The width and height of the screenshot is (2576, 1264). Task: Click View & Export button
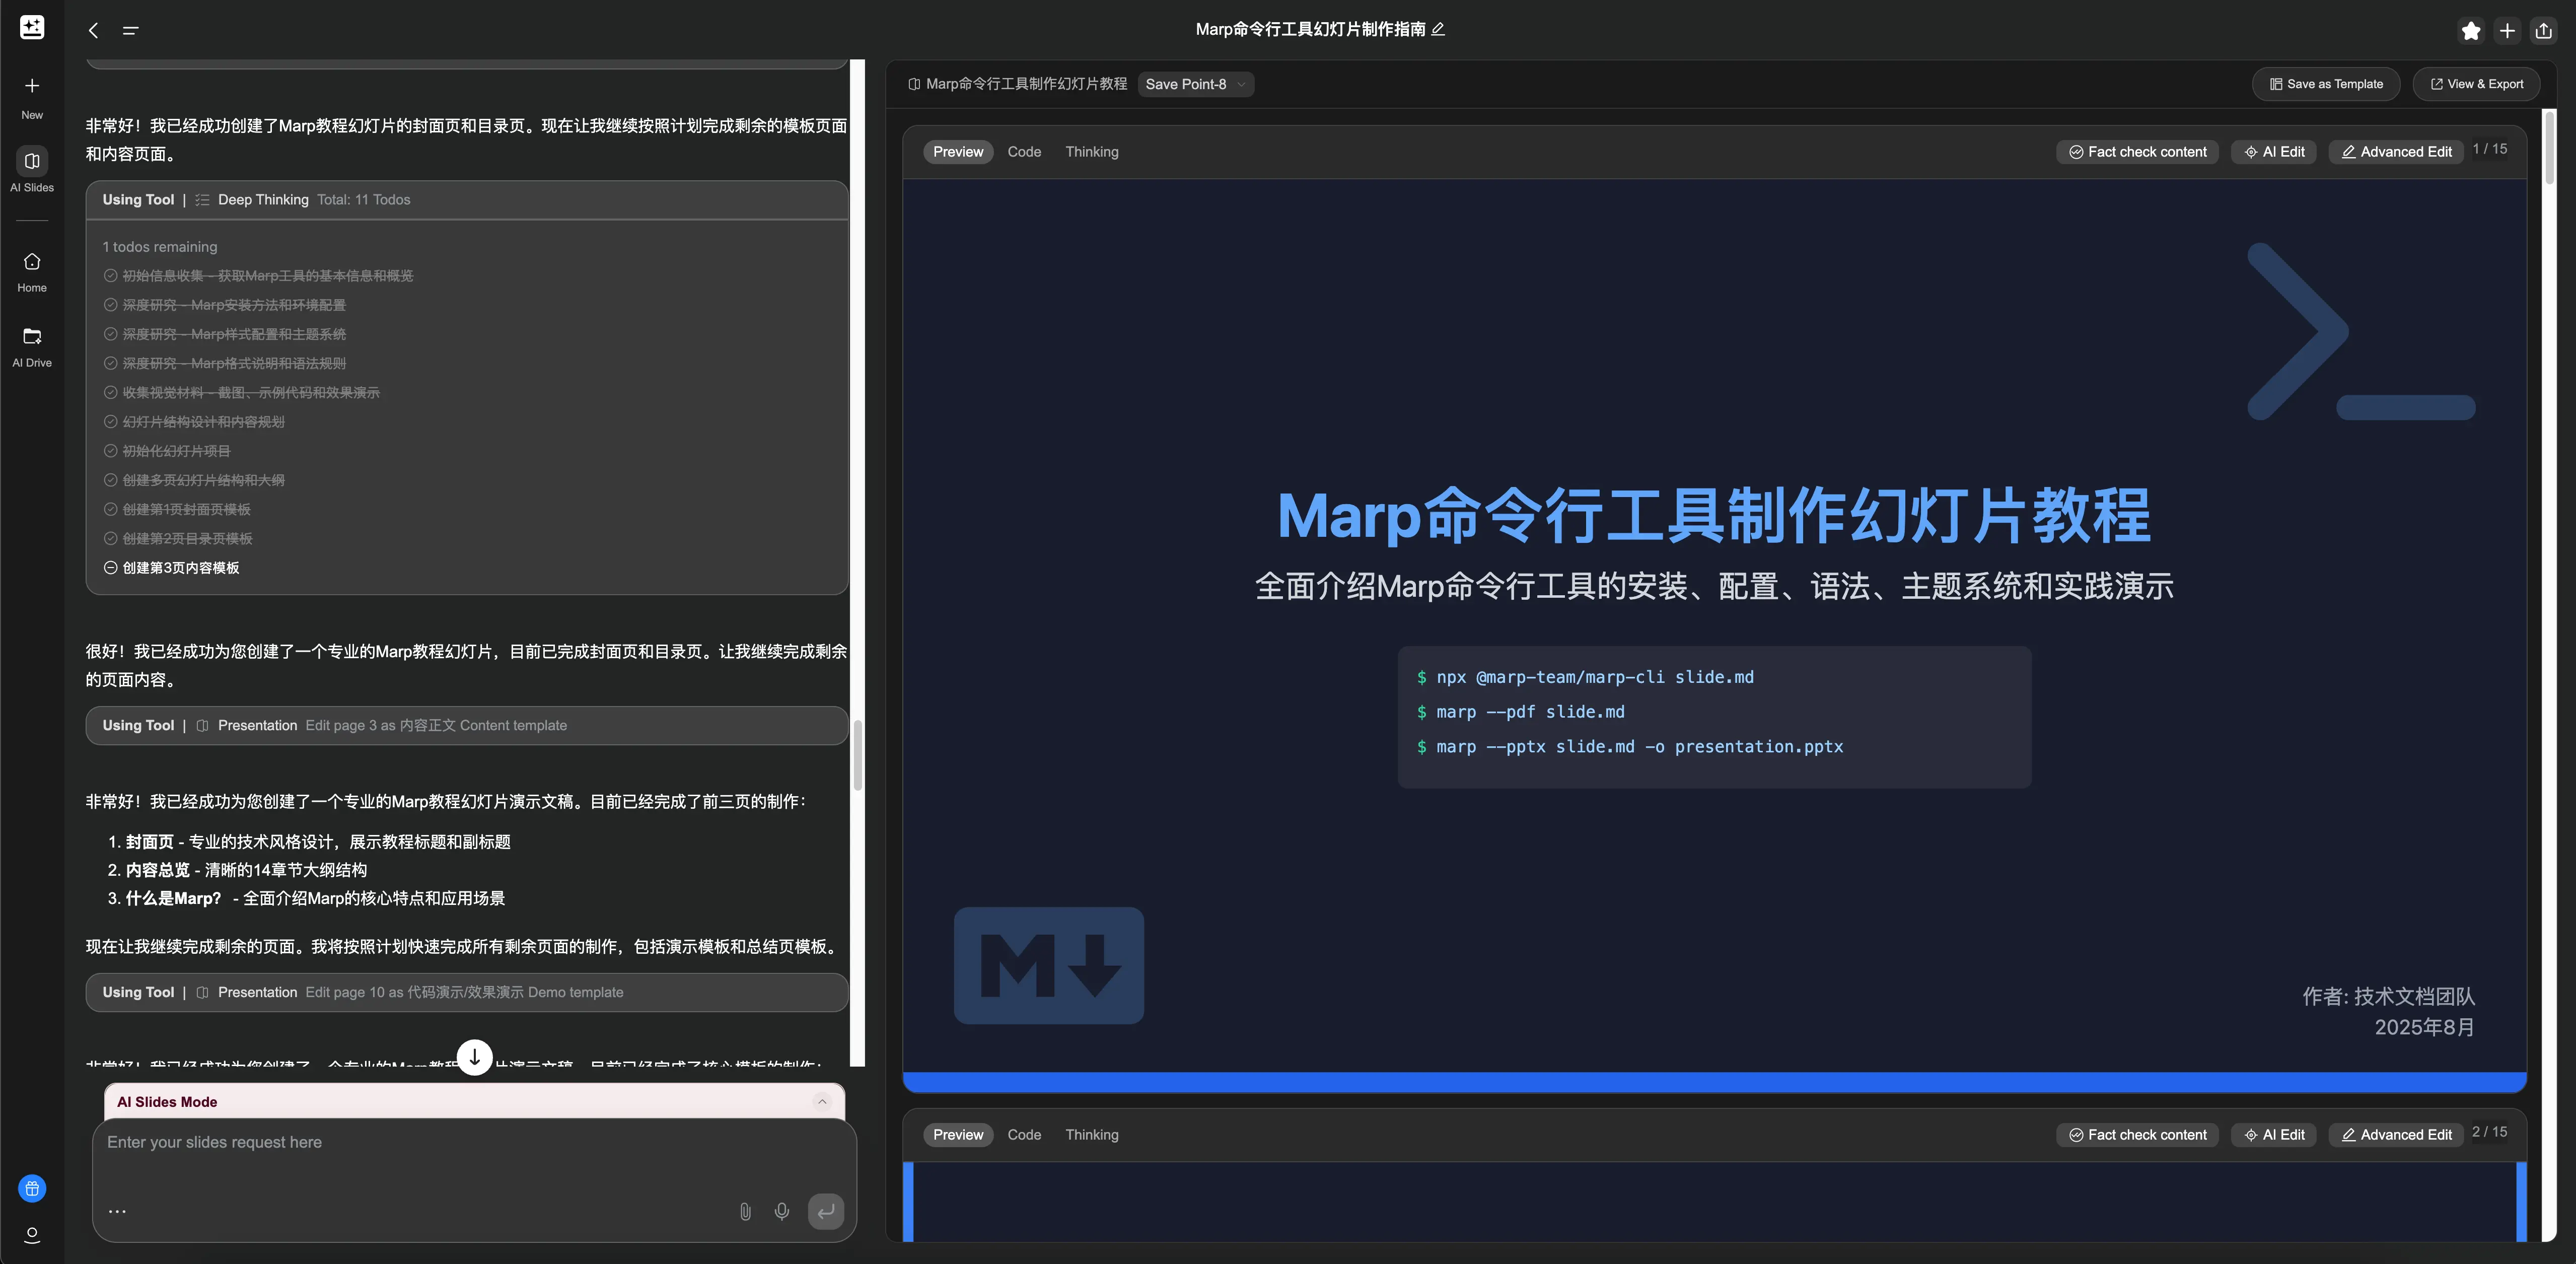click(2477, 84)
